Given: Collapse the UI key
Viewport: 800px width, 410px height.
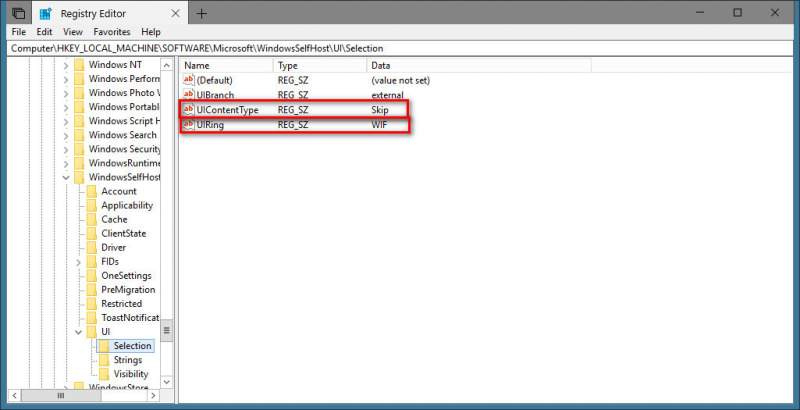Looking at the screenshot, I should [79, 332].
